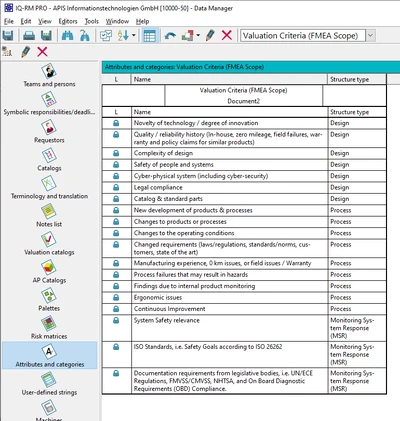The height and width of the screenshot is (421, 400).
Task: Select 'Novelty of technology / degree of innovation' row
Action: tap(244, 123)
